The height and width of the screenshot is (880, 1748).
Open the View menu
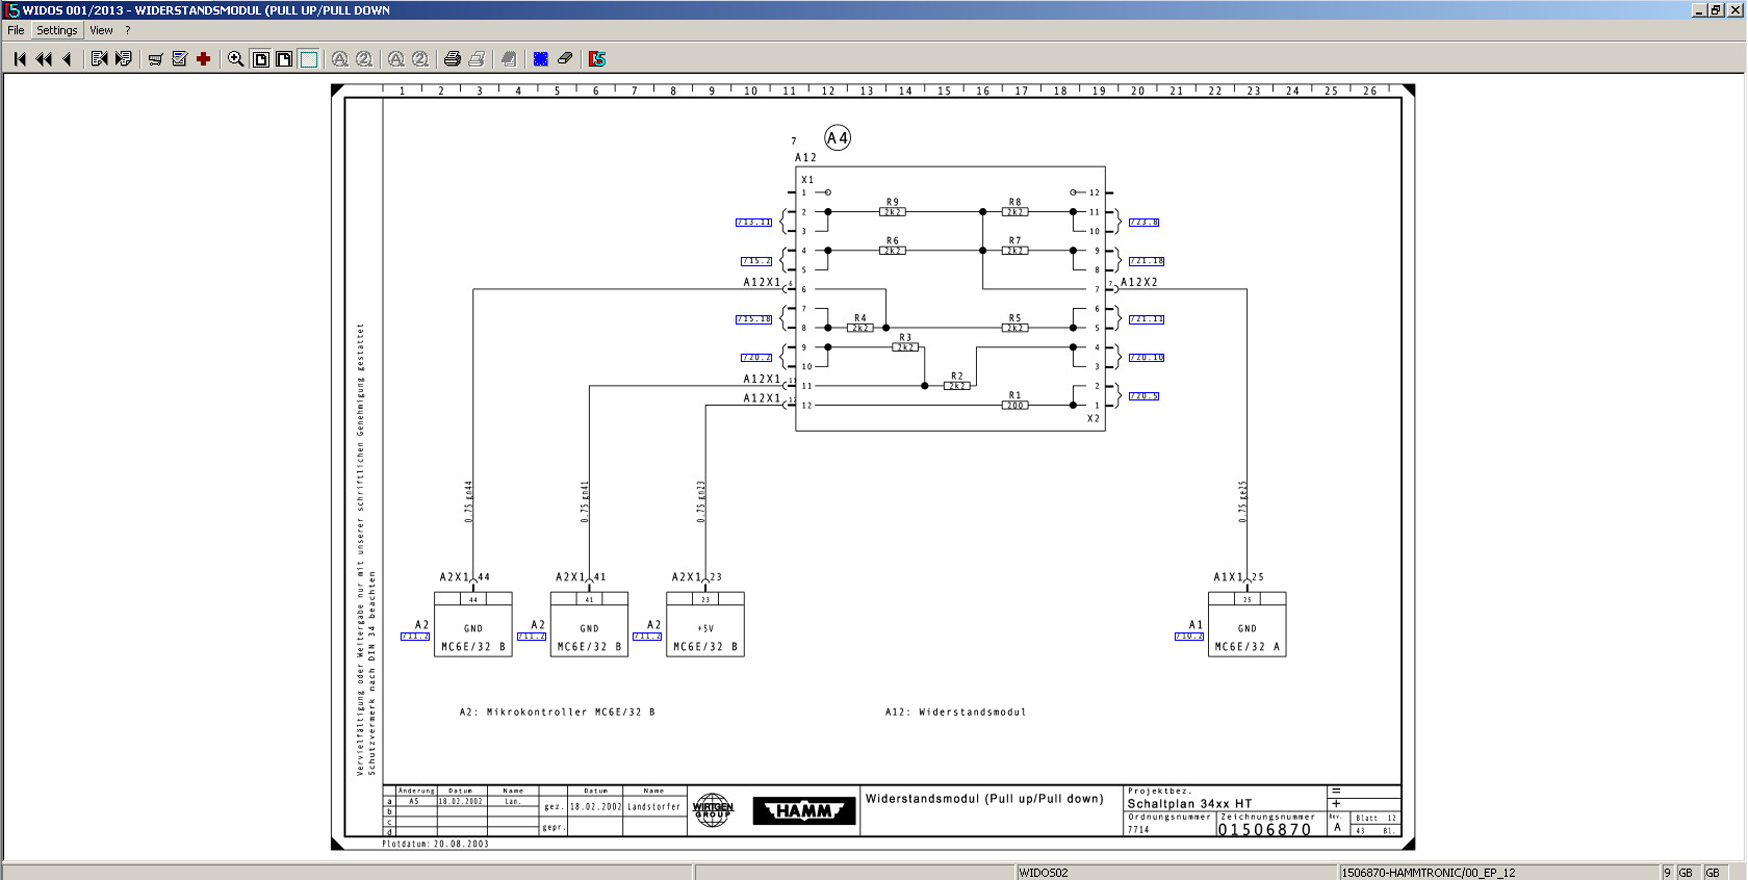[101, 31]
